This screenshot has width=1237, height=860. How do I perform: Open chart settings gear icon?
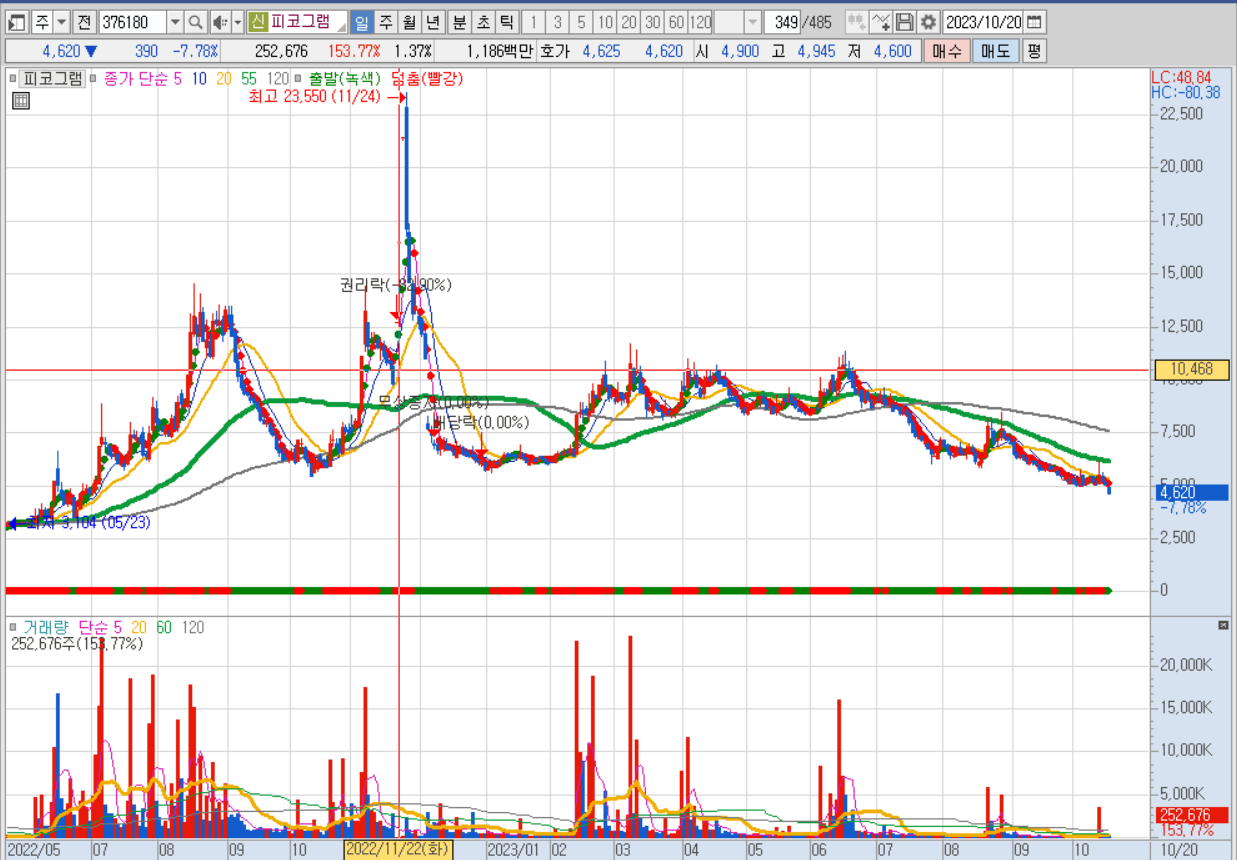(929, 22)
